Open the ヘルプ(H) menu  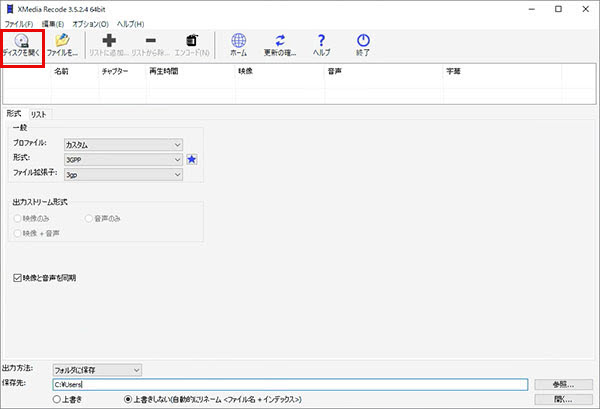click(130, 24)
